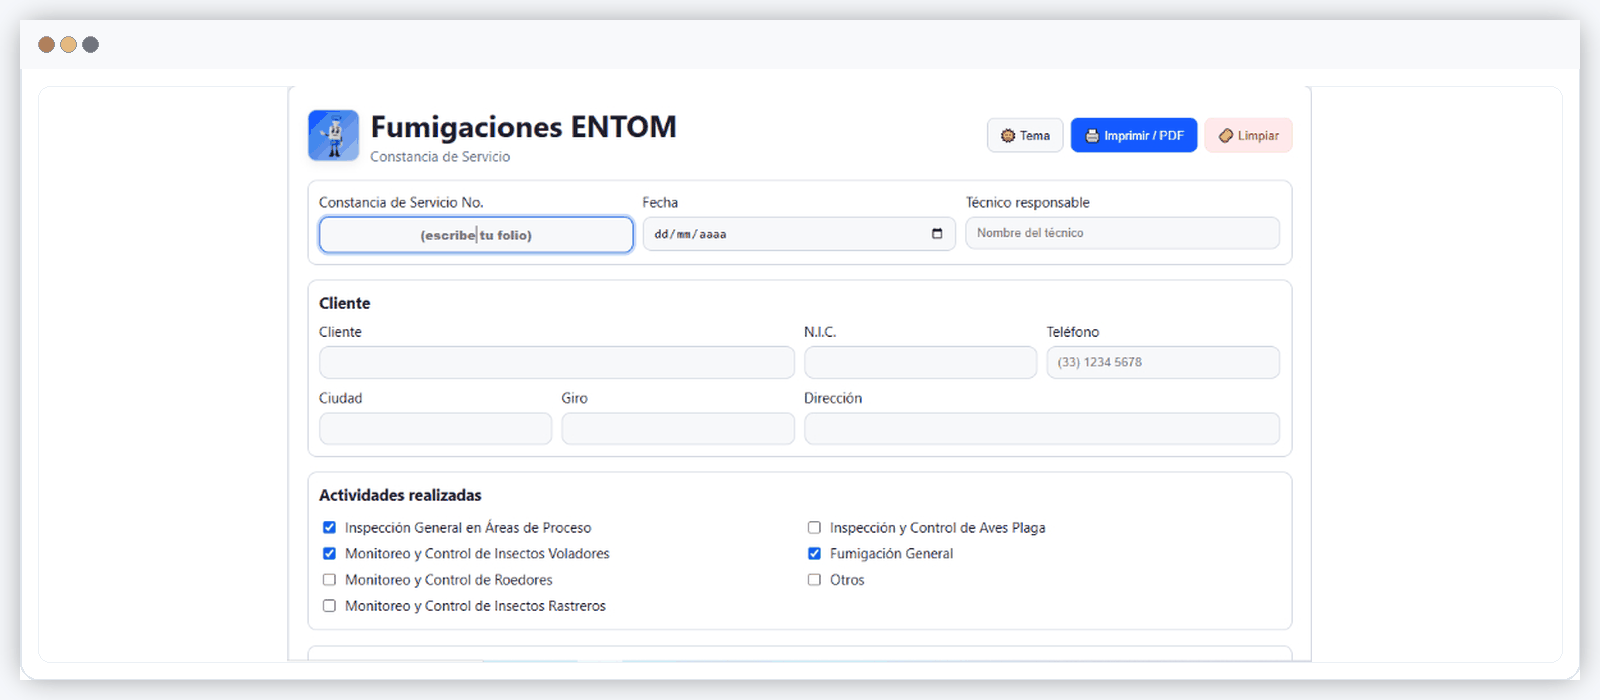Click the Limpiar clear button

pyautogui.click(x=1248, y=136)
